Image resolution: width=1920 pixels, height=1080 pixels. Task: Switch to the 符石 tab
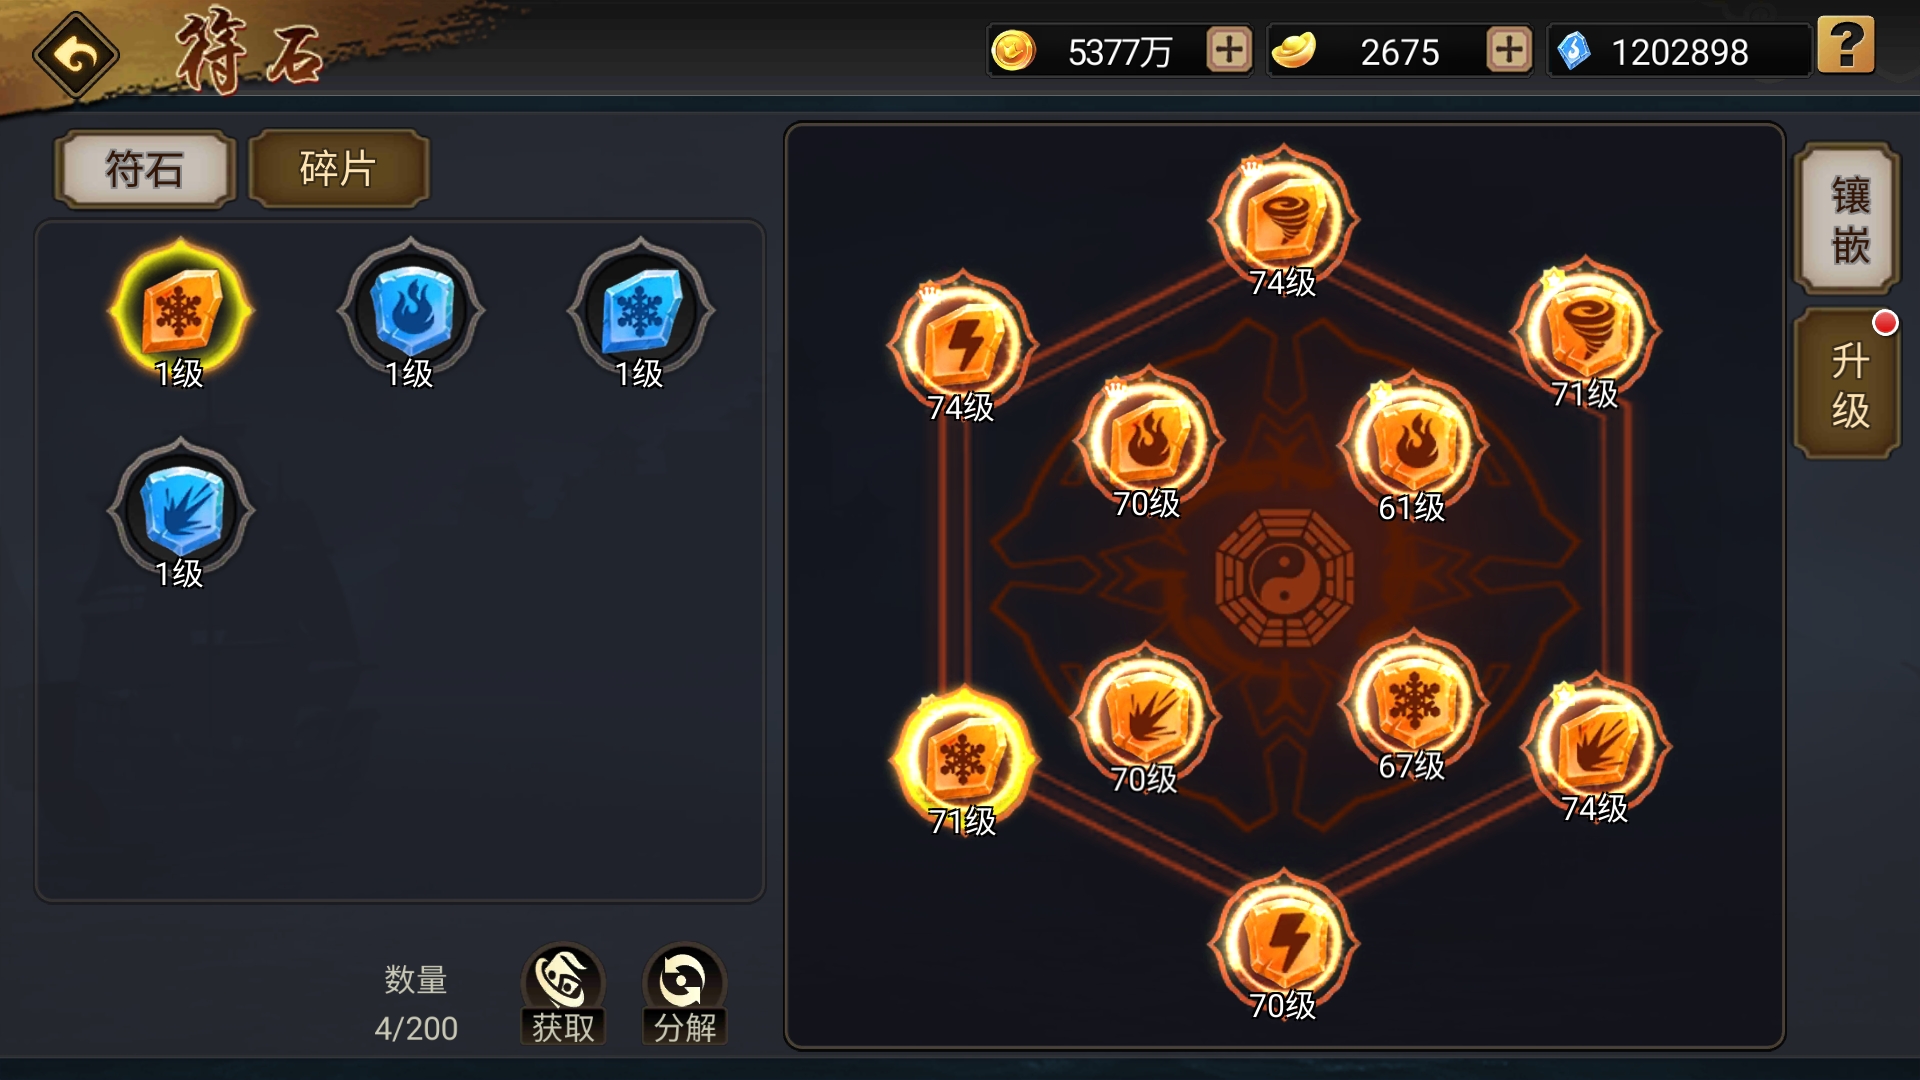[145, 168]
